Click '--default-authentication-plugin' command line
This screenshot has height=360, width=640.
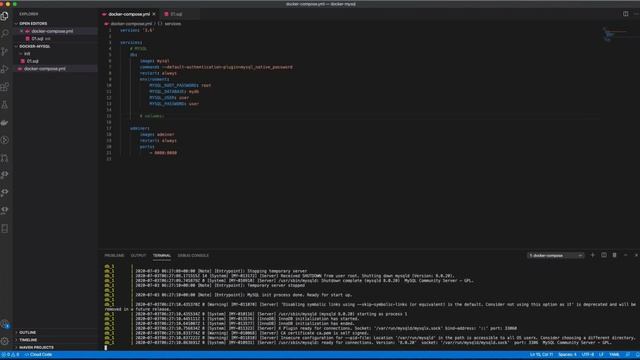tap(216, 67)
